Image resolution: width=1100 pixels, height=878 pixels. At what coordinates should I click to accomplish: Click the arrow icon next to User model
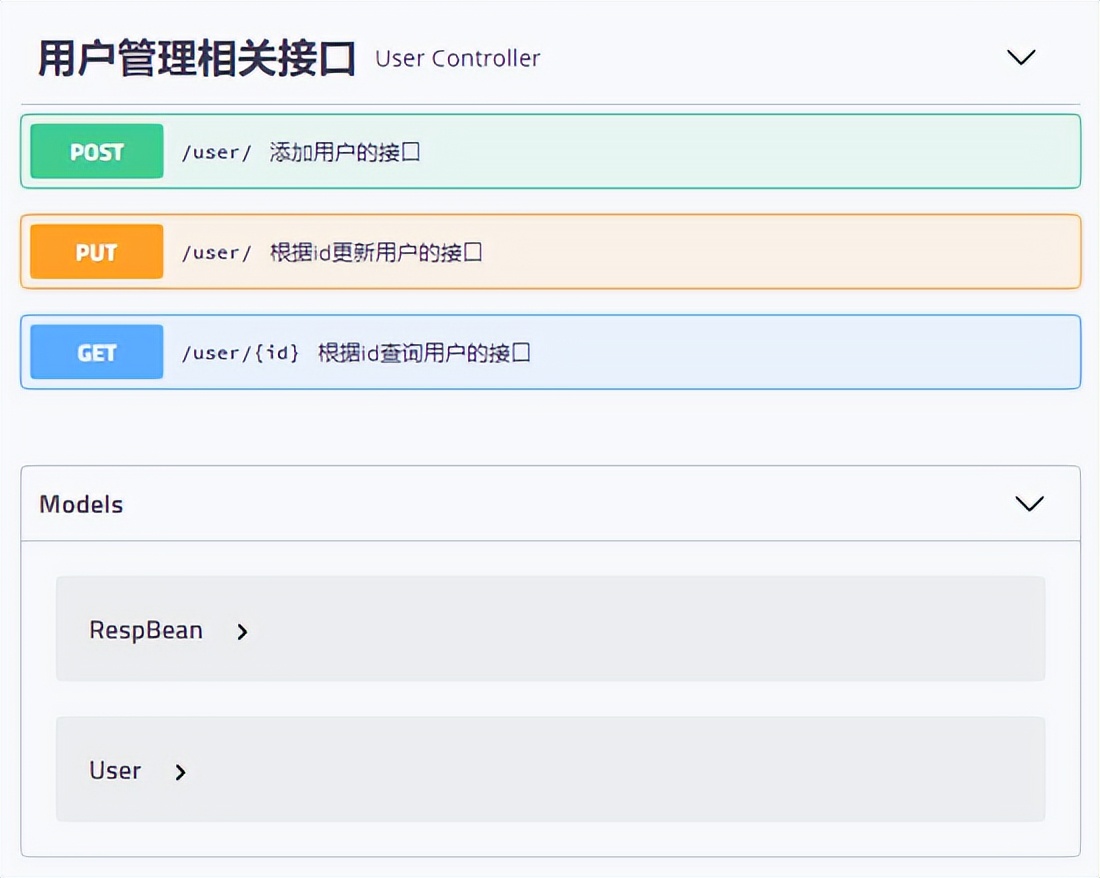(180, 771)
